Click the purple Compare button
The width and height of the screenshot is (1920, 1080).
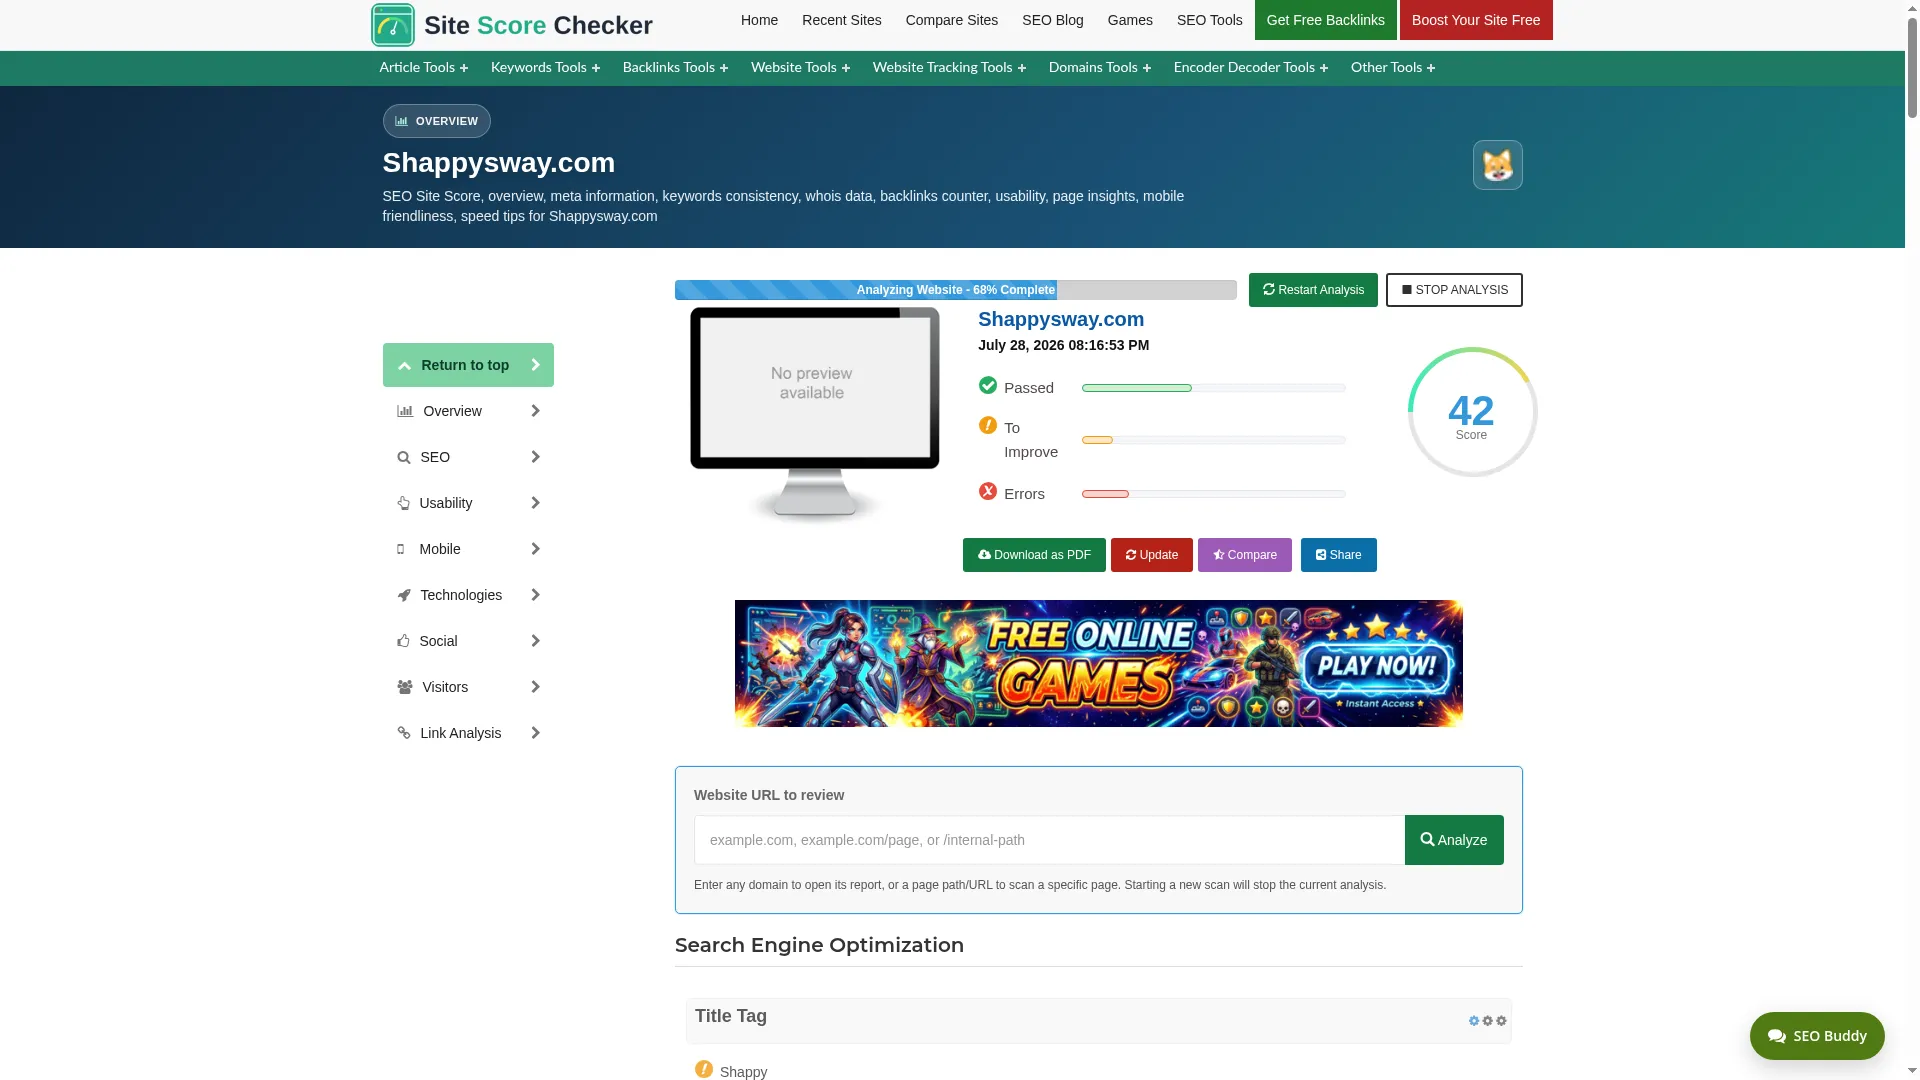coord(1244,555)
